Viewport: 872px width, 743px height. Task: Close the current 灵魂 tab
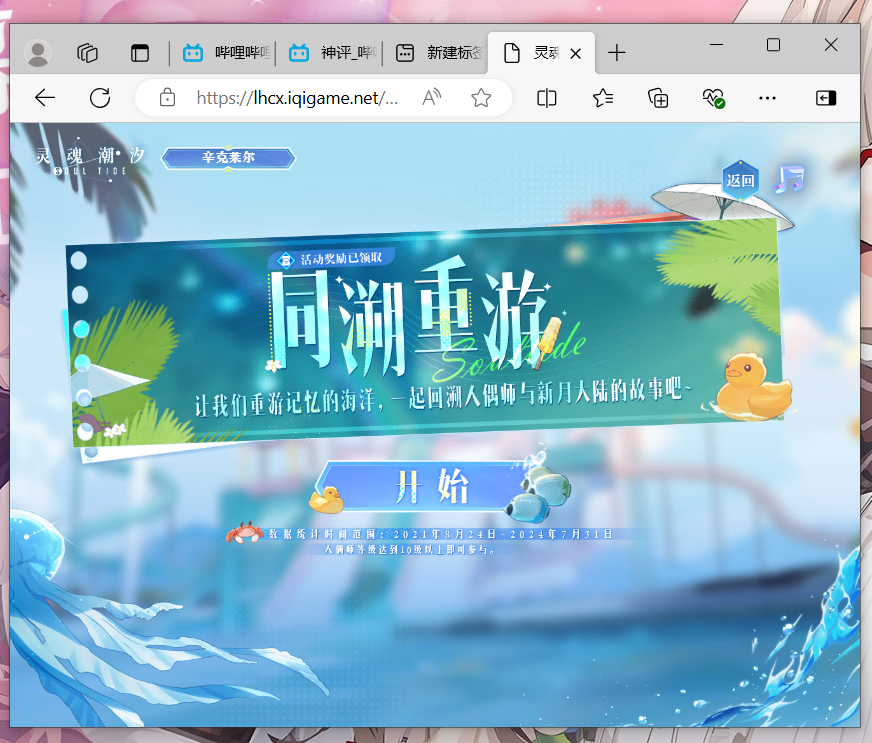point(576,54)
